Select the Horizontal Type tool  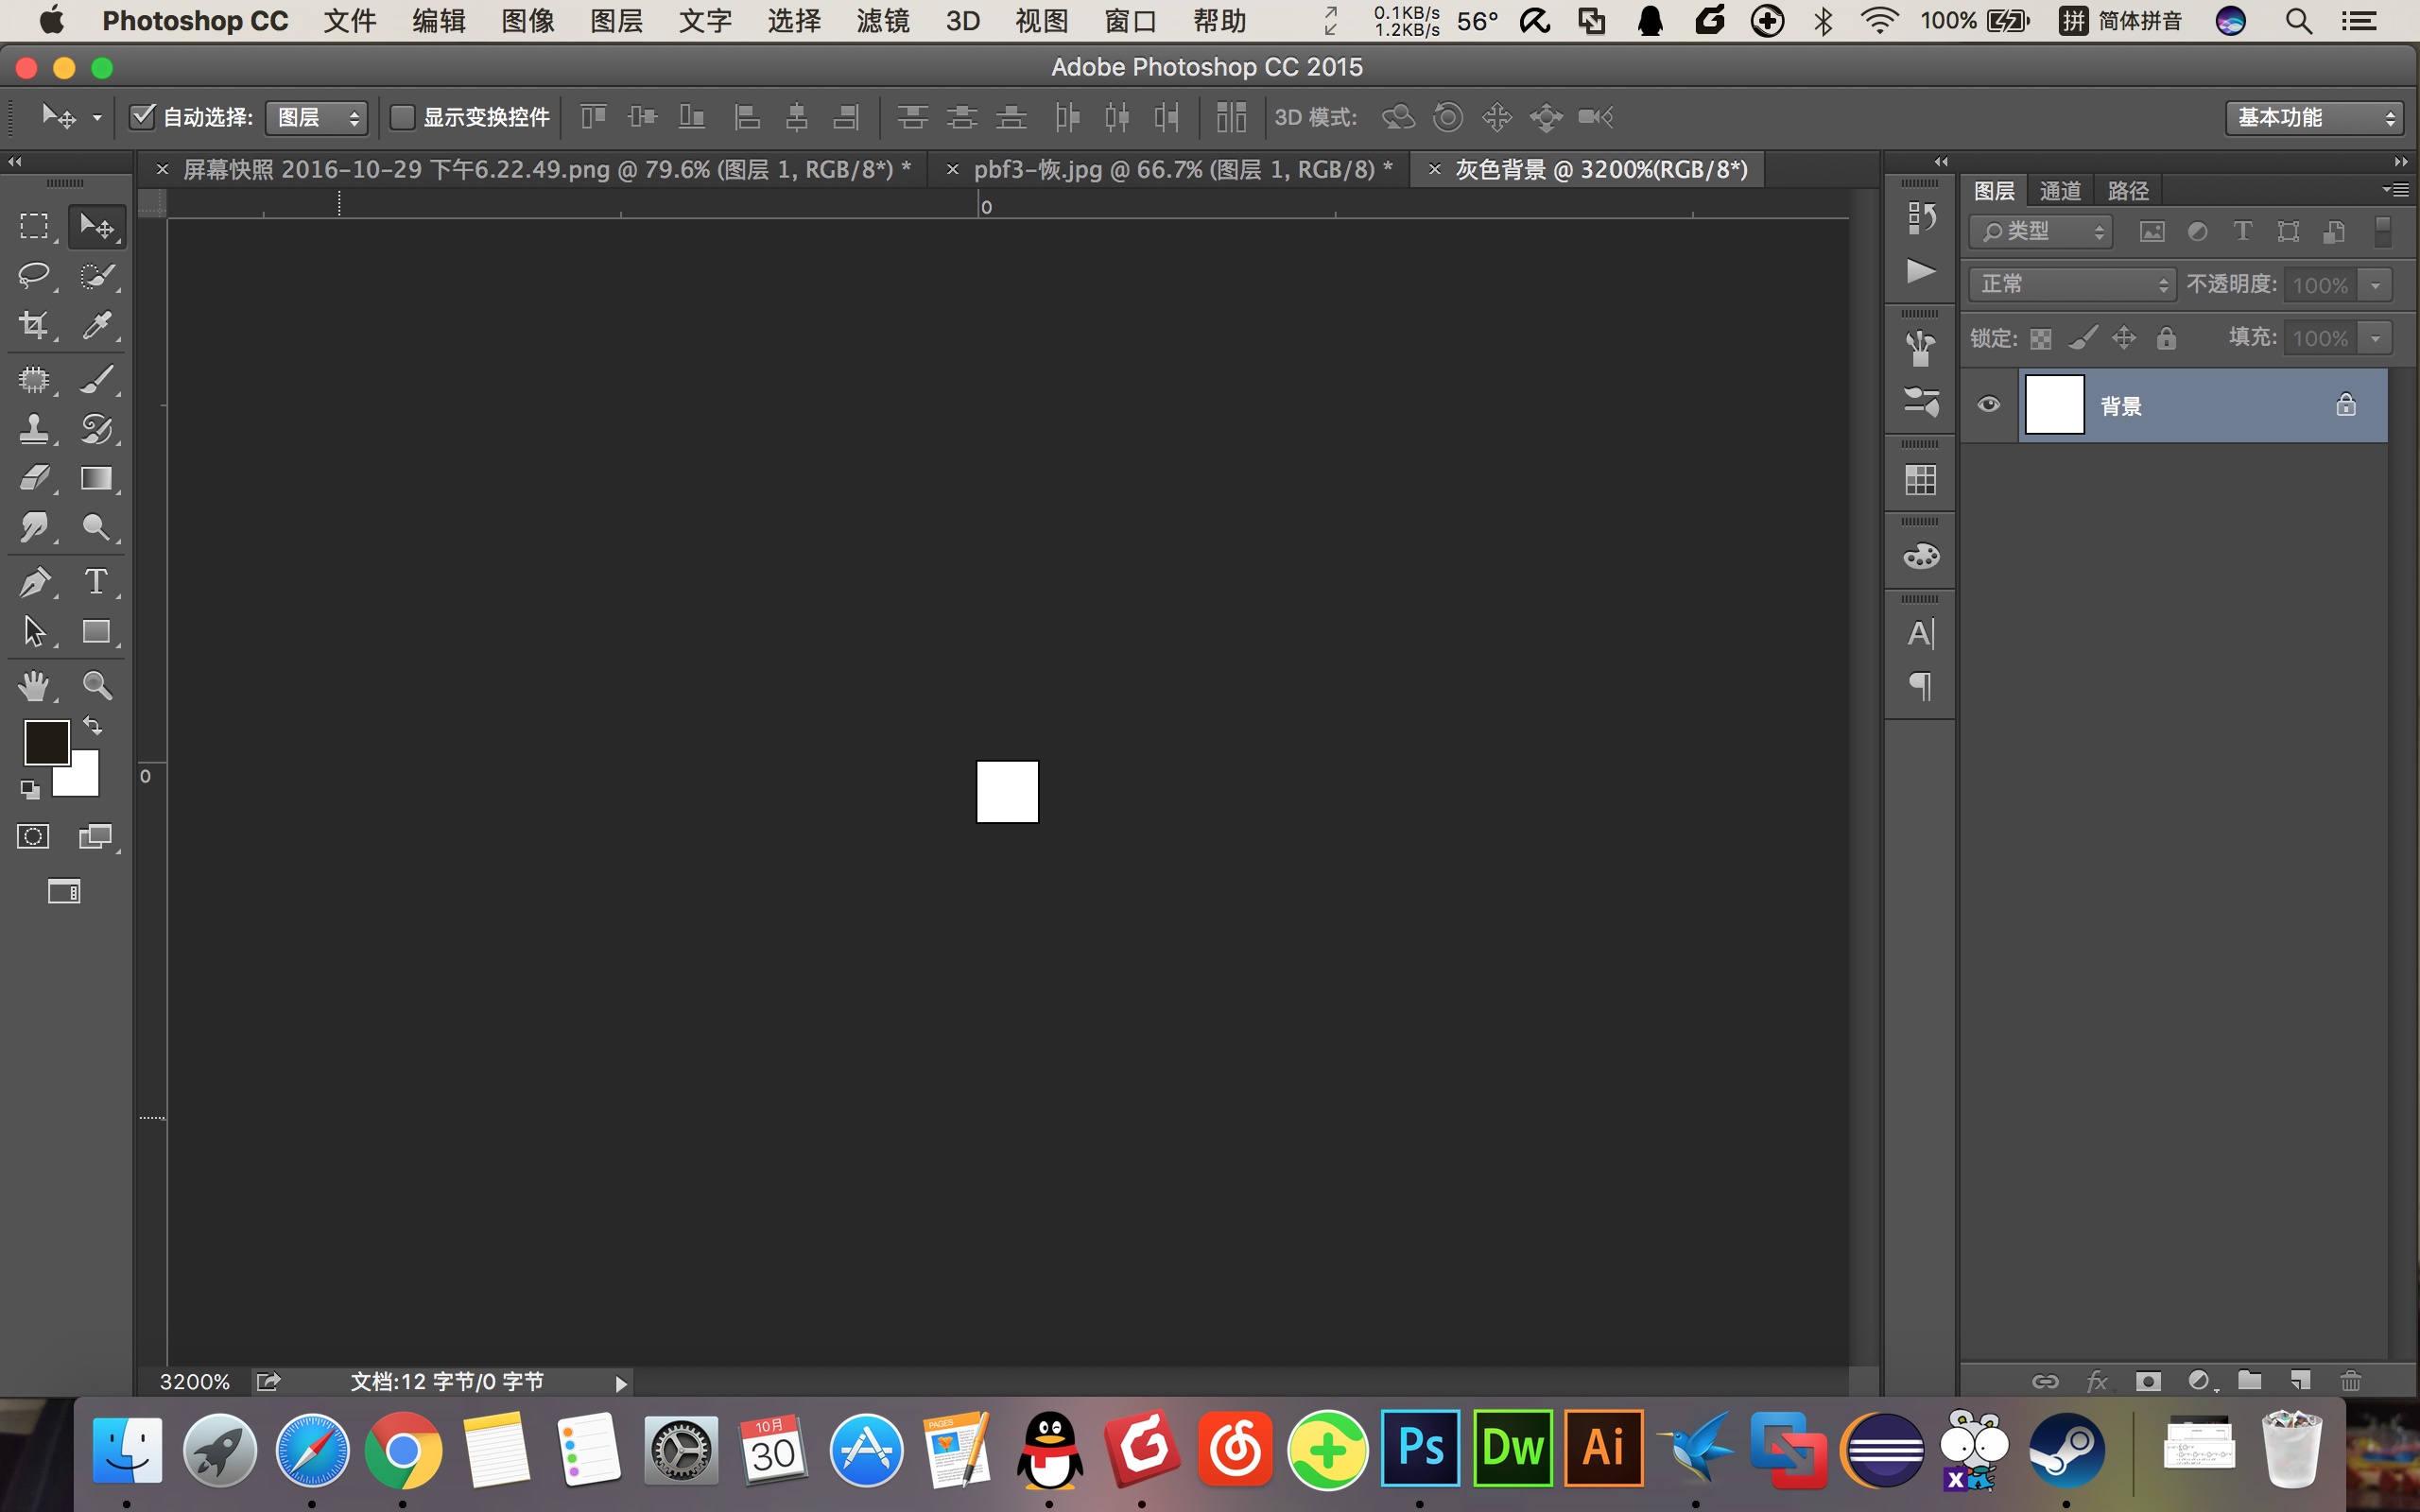coord(96,582)
